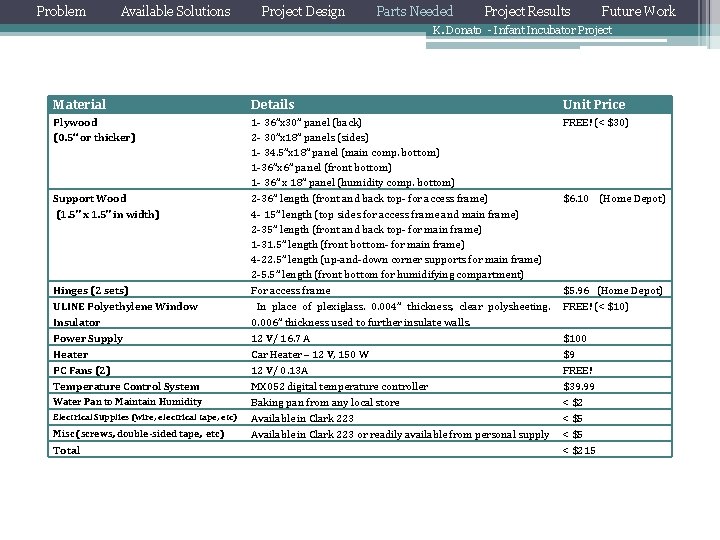Screen dimensions: 720x540
Task: Click the '4-22.5" length' corner supports line
Action: (x=396, y=260)
